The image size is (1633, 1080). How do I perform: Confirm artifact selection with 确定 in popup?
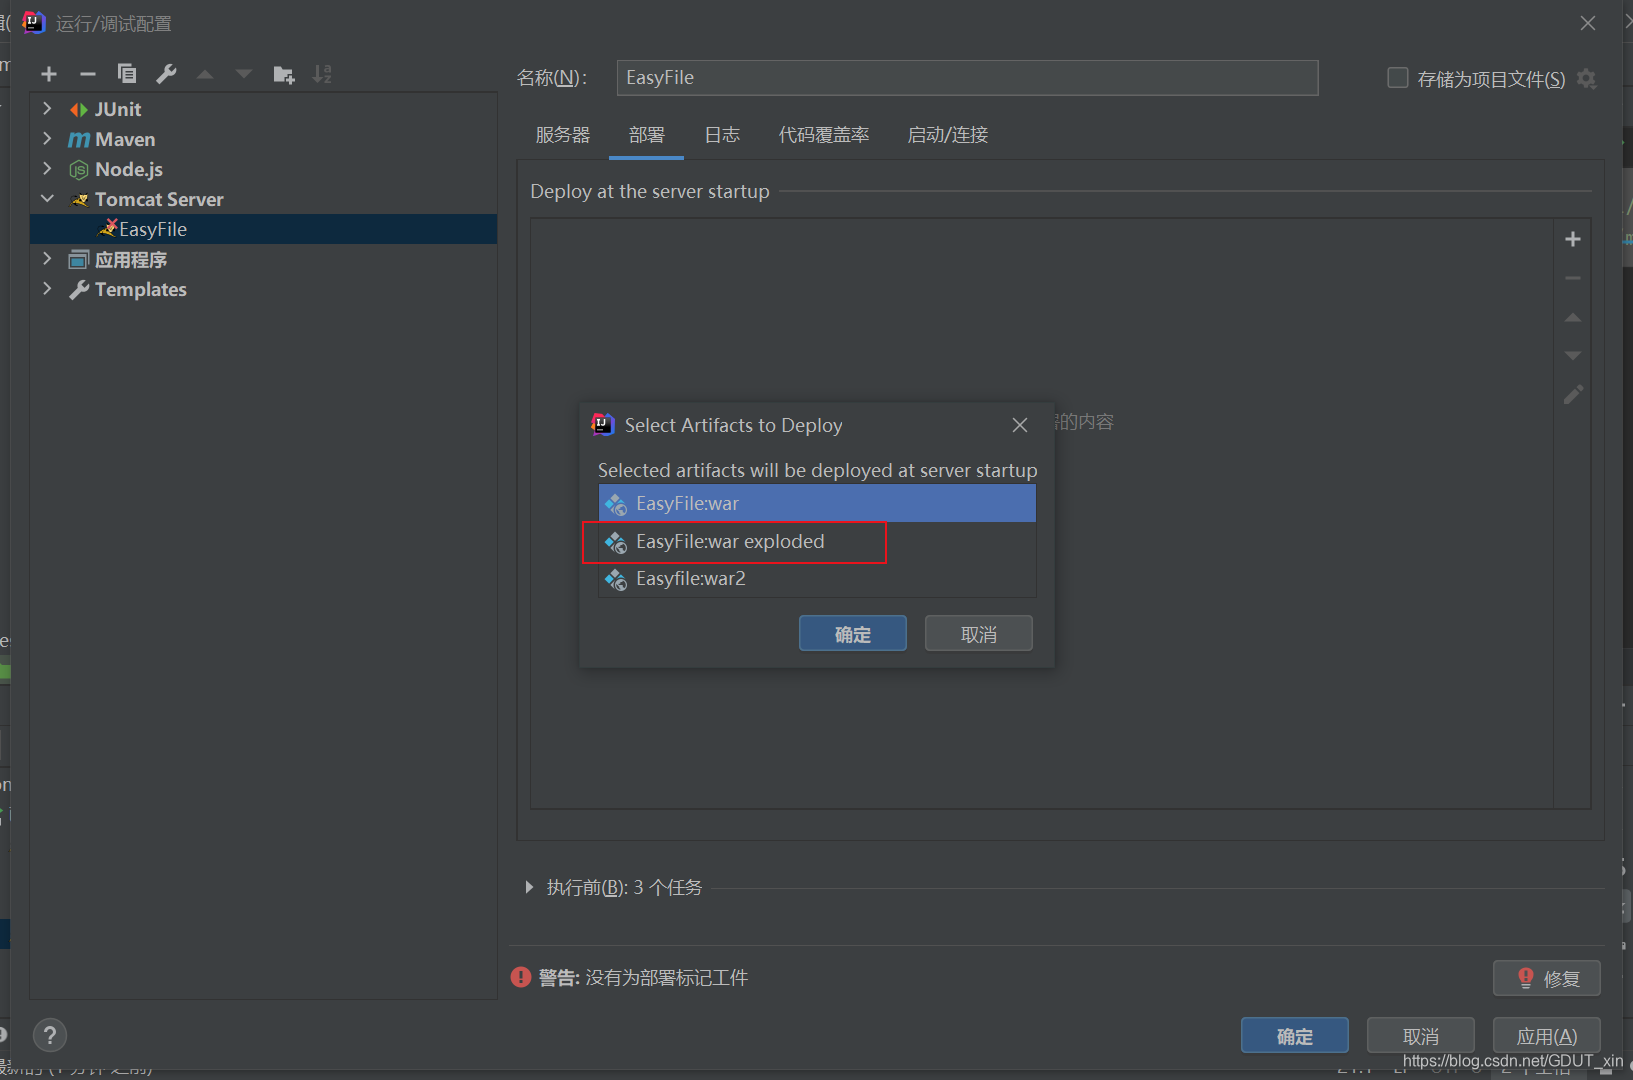point(853,634)
